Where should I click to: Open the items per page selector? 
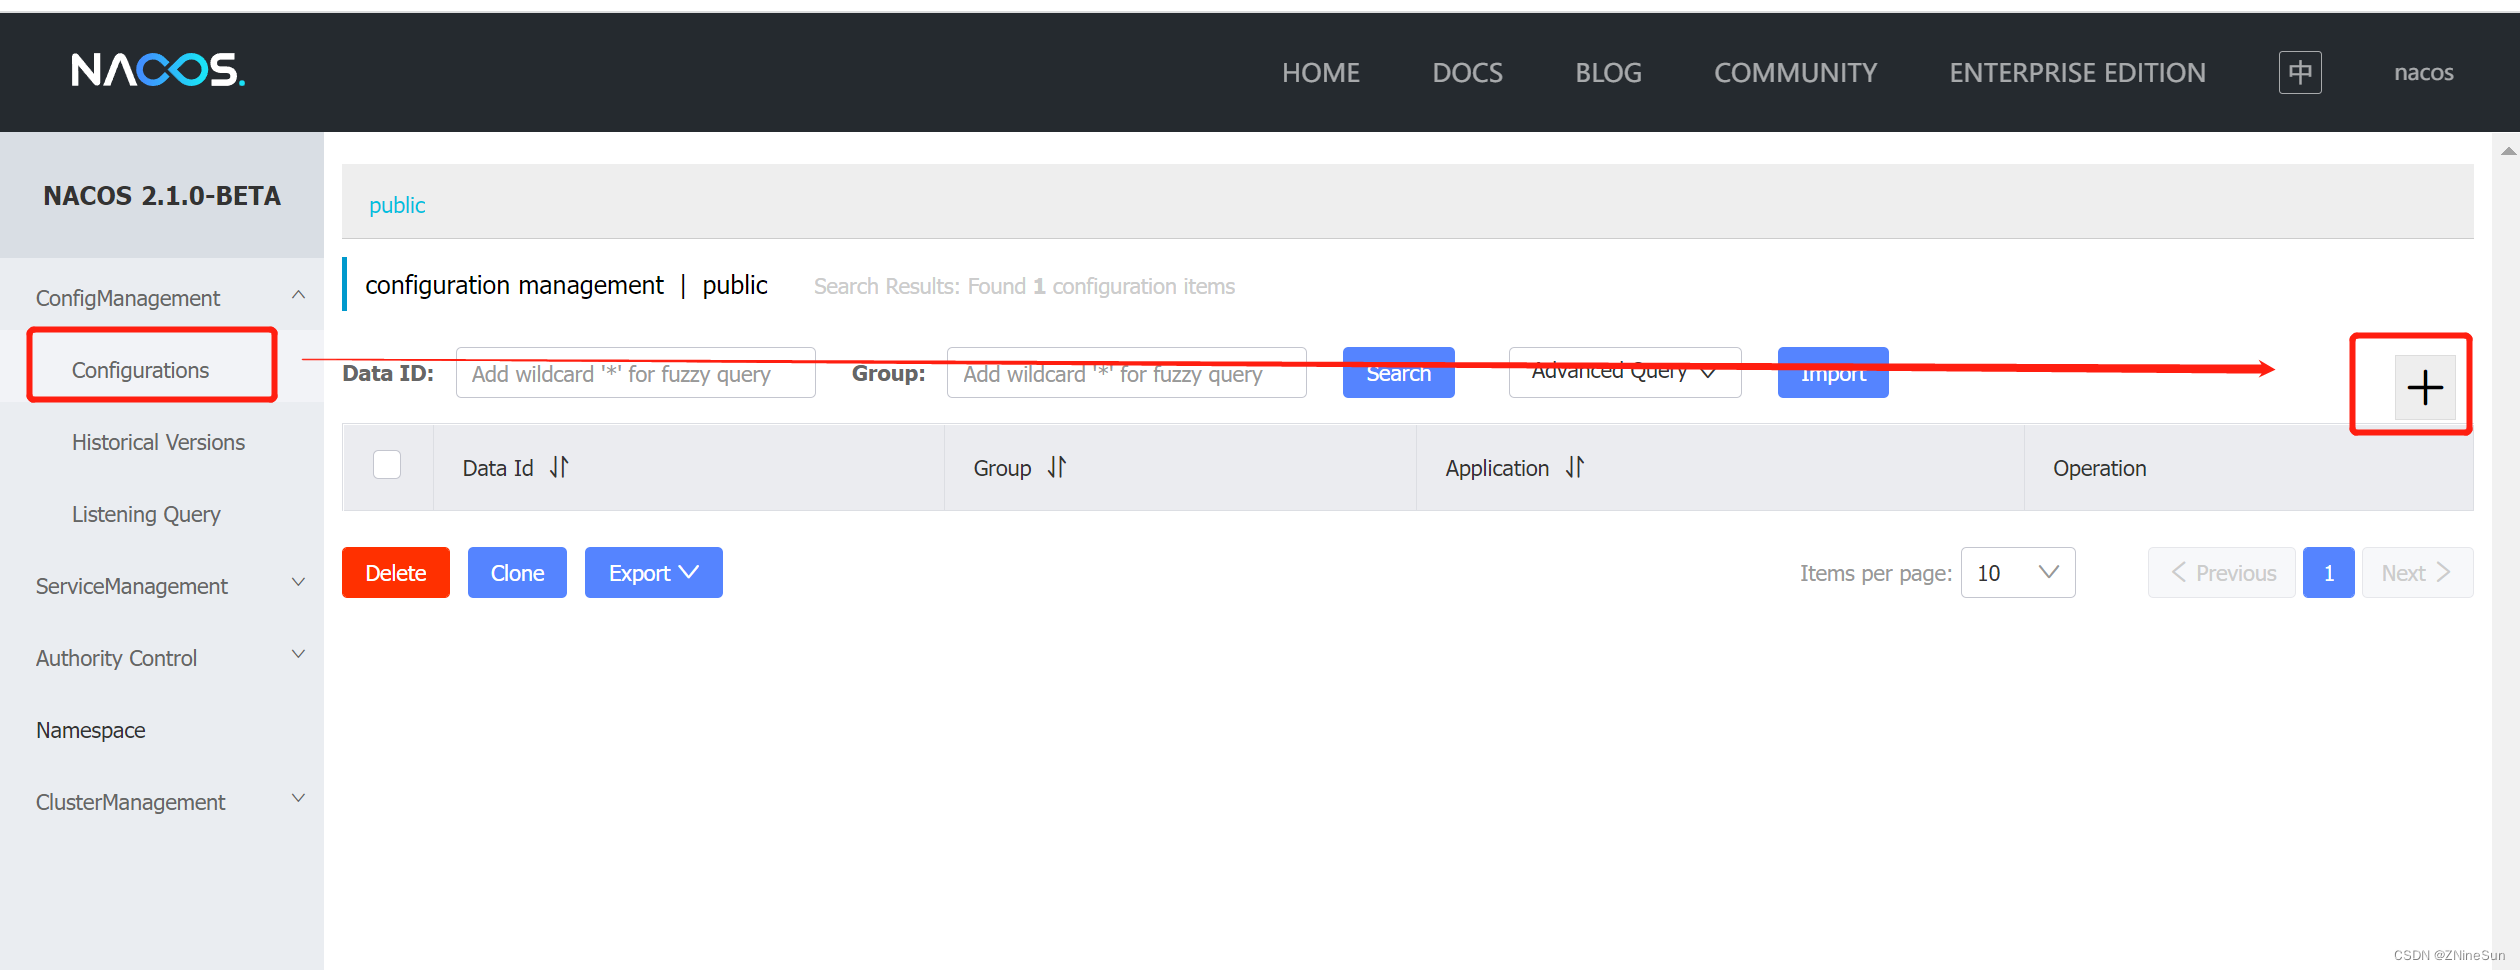tap(2018, 573)
